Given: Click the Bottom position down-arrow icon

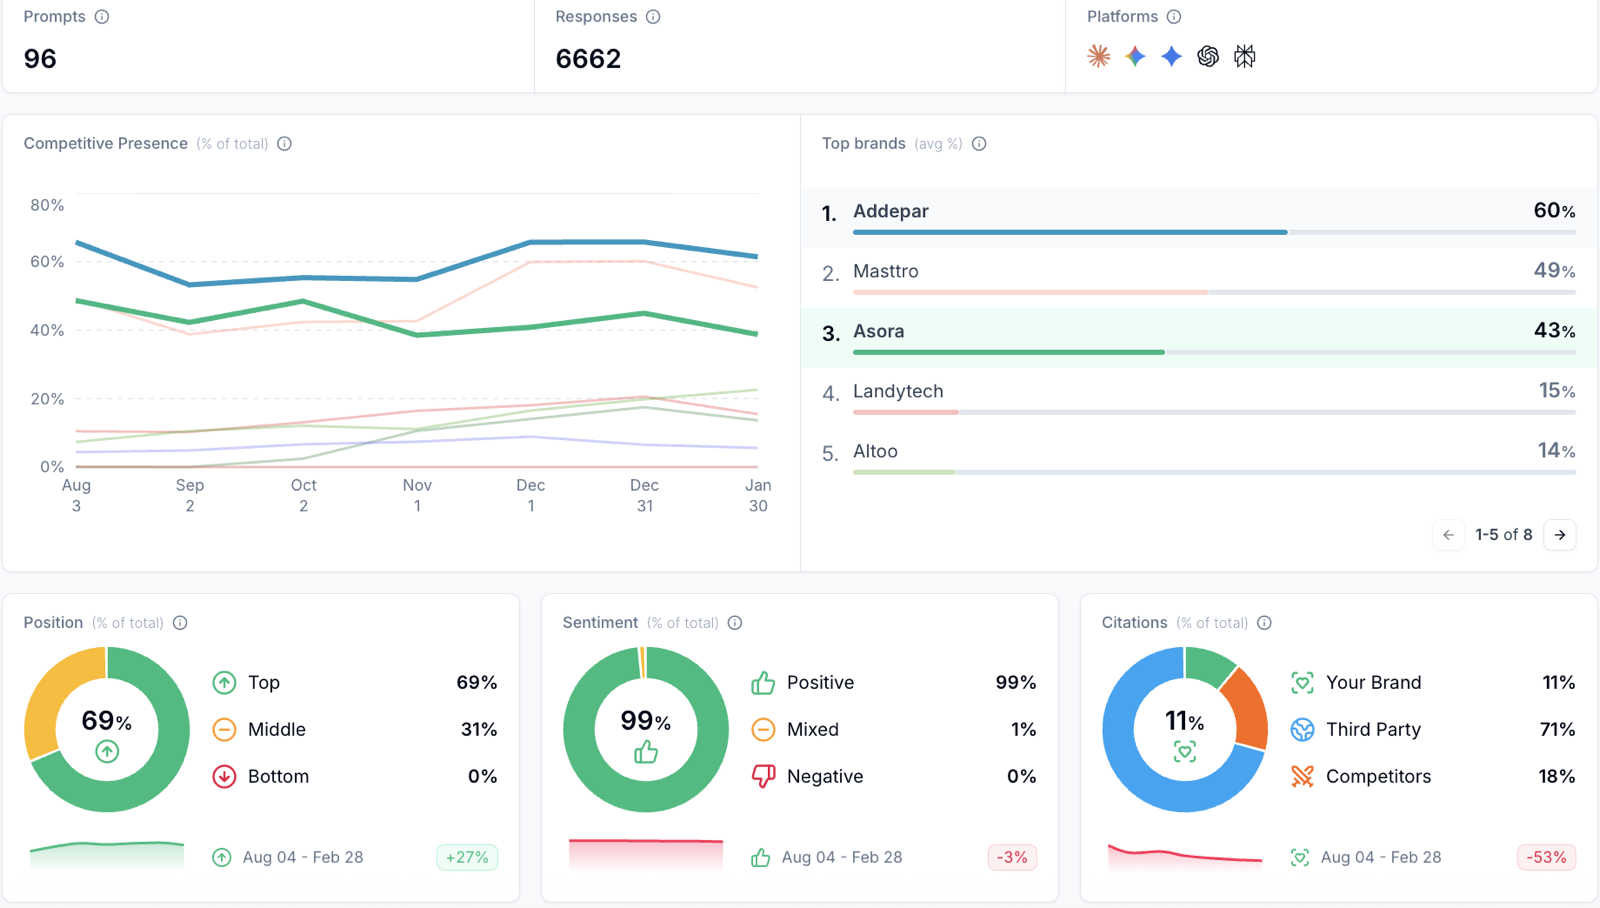Looking at the screenshot, I should click(224, 777).
